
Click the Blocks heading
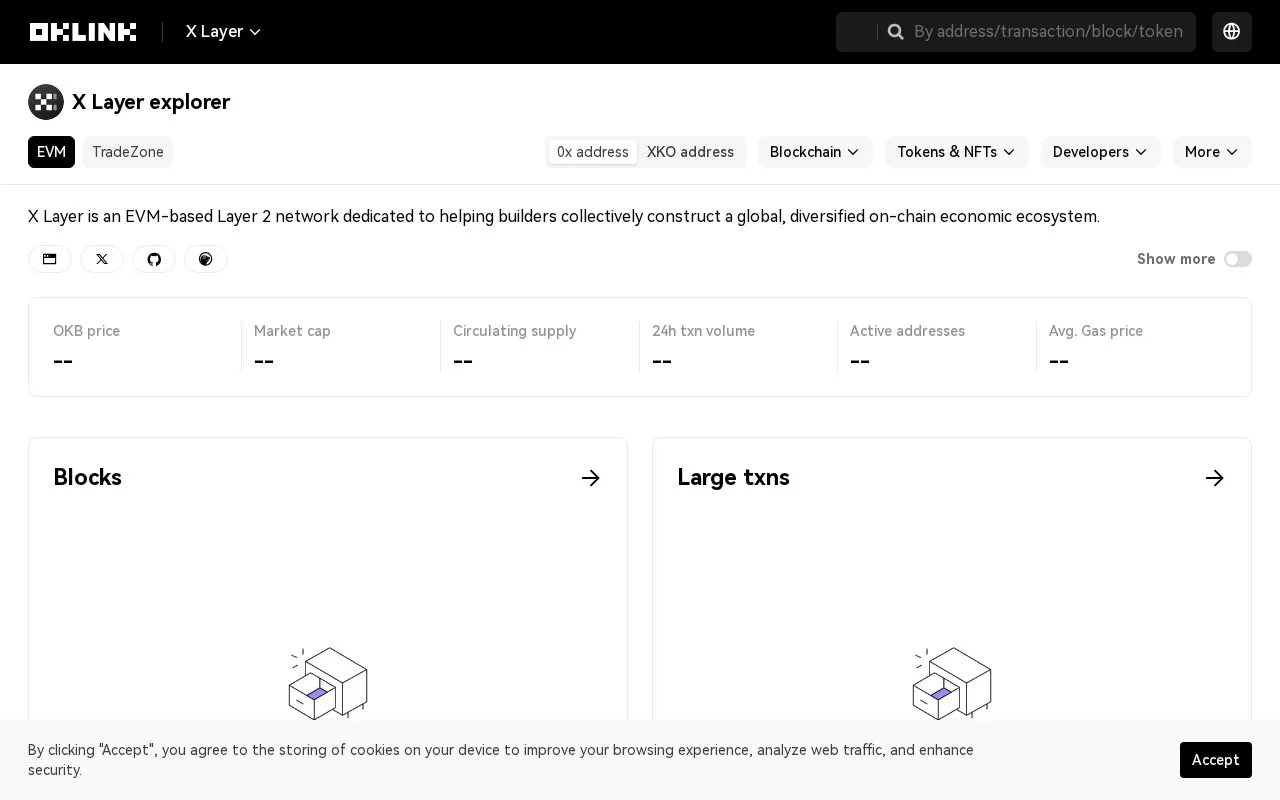coord(88,477)
